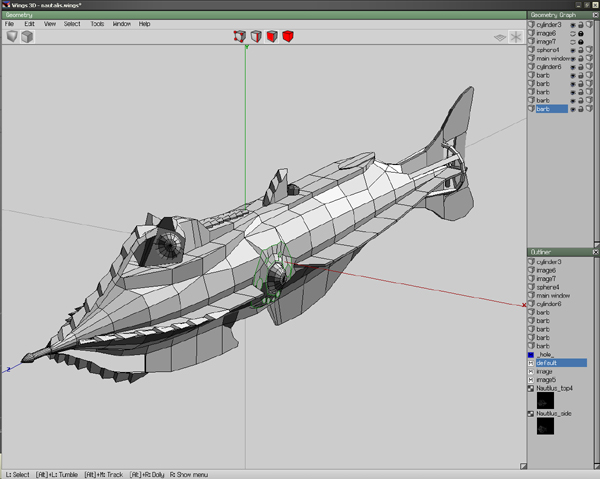Toggle visibility of sphere4 object
The height and width of the screenshot is (479, 600).
point(573,50)
